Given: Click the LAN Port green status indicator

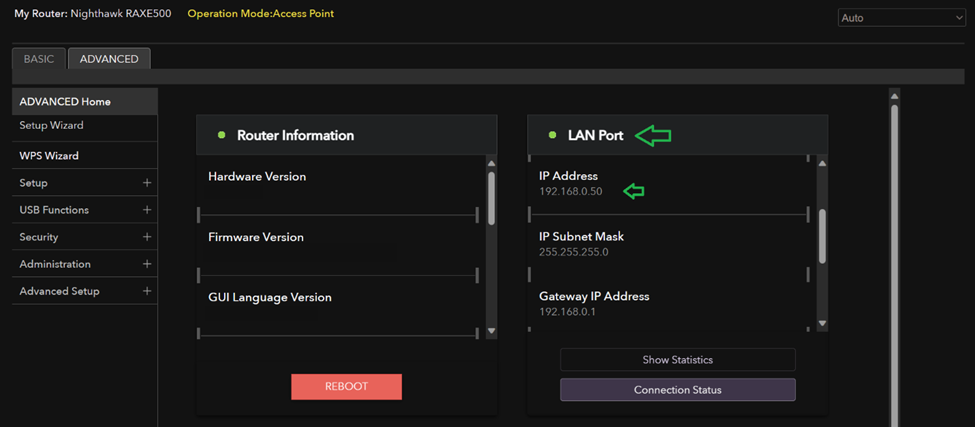Looking at the screenshot, I should [552, 135].
